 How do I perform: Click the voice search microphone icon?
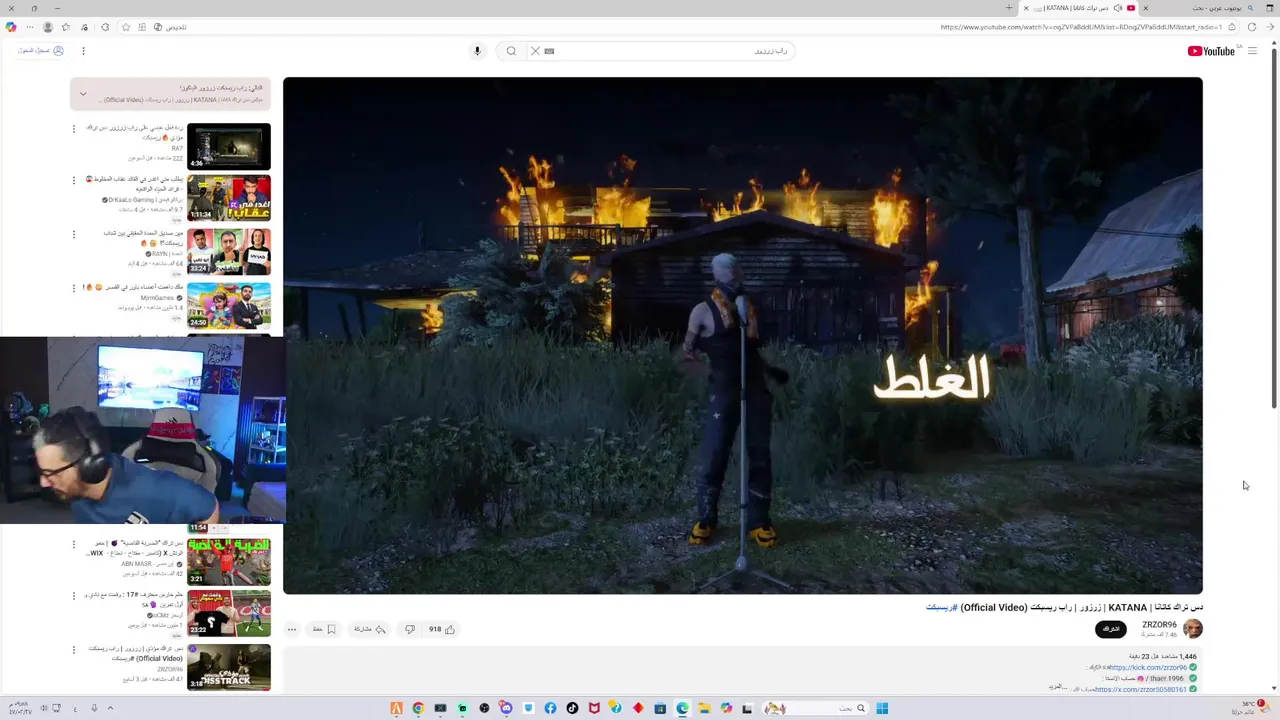[x=477, y=51]
